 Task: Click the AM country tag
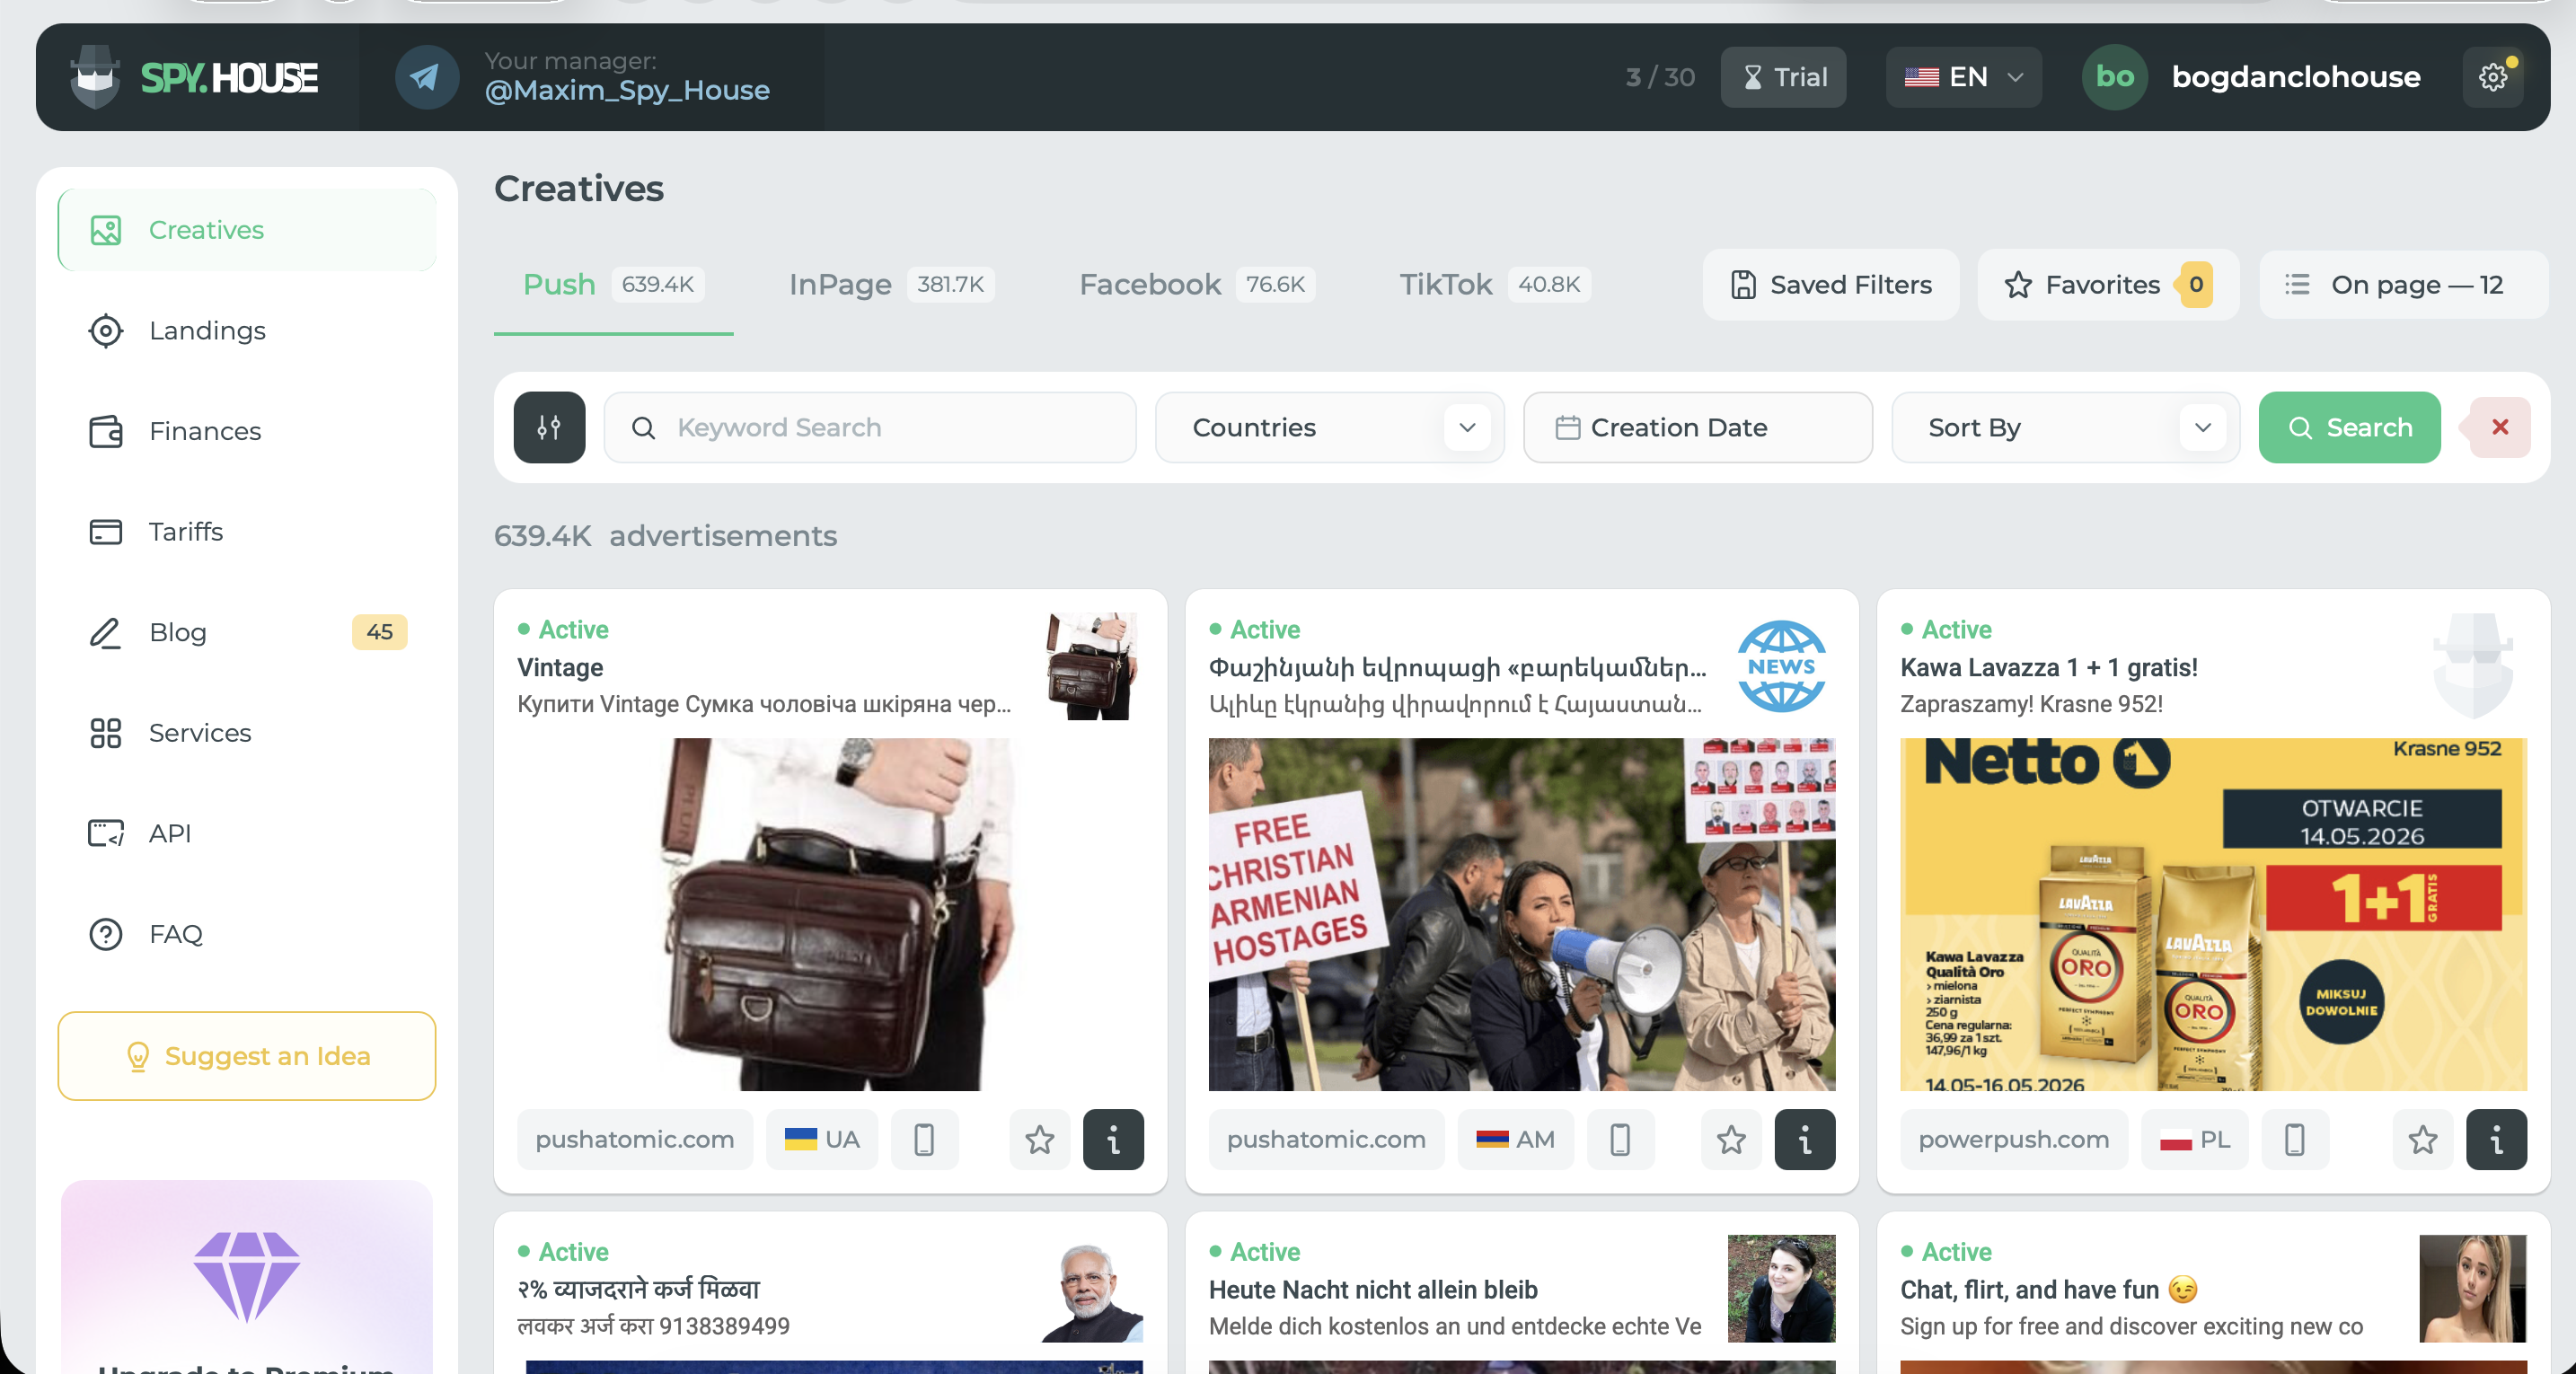1515,1139
